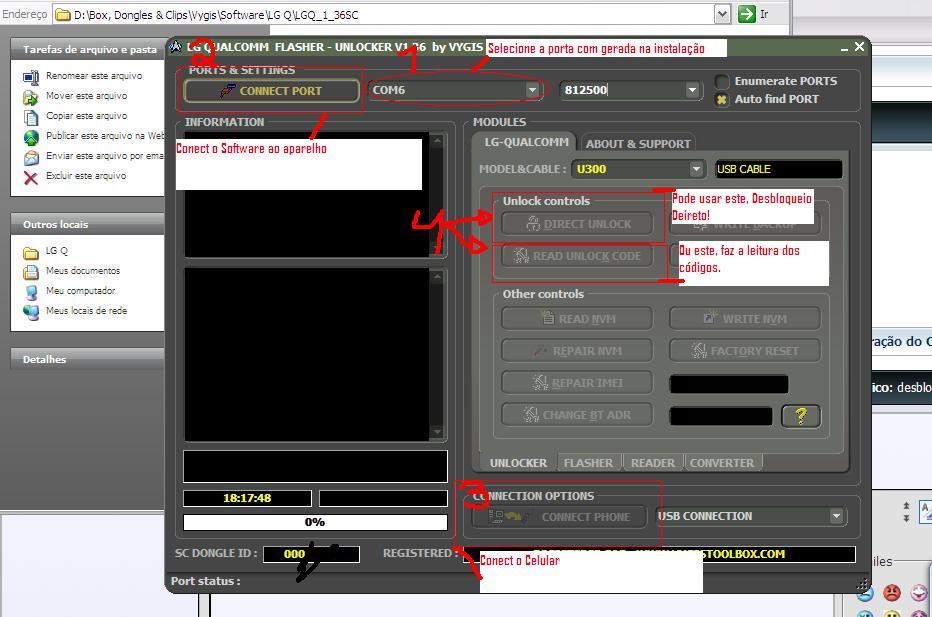Open Meu computador from Outros locais
Screen dimensions: 932x617
tap(31, 292)
